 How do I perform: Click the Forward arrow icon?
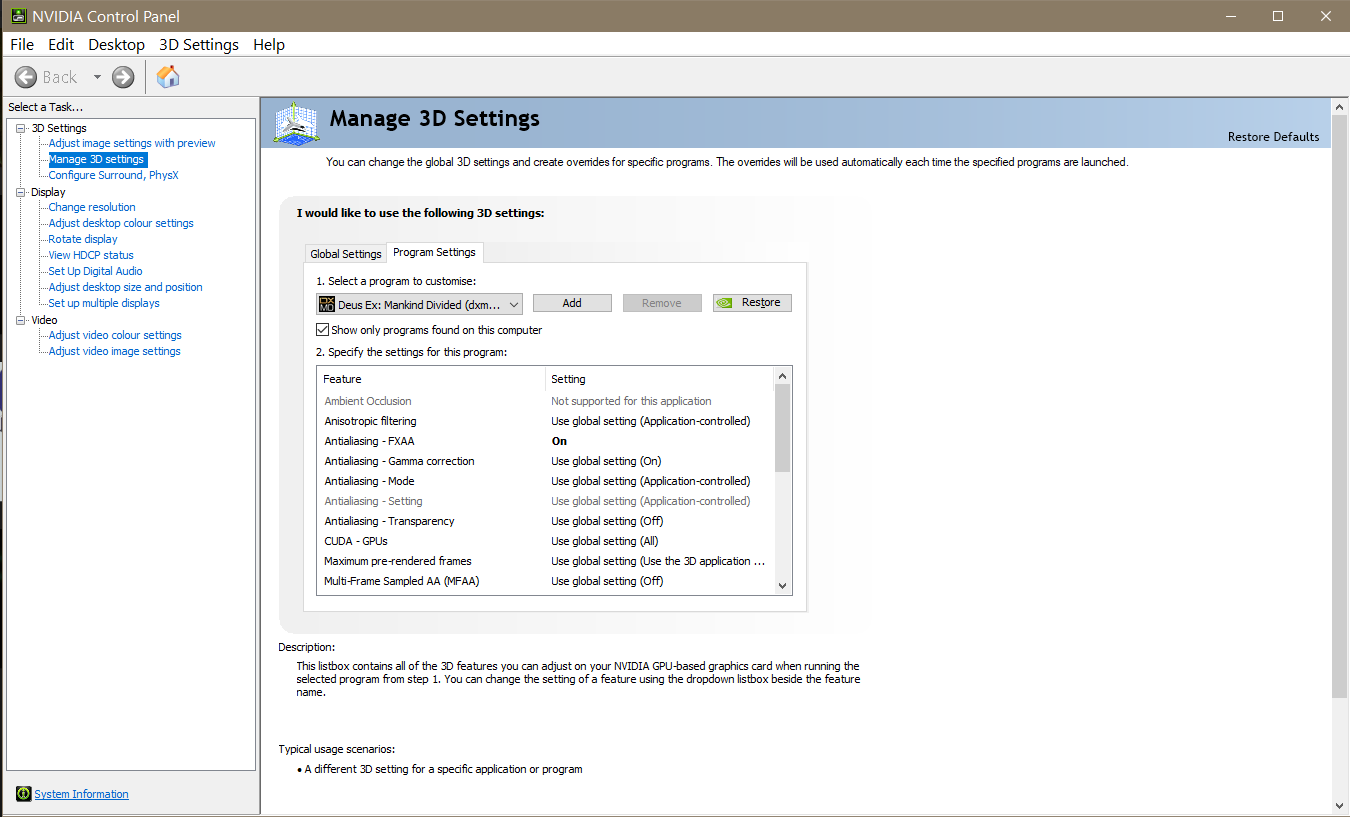pos(123,77)
